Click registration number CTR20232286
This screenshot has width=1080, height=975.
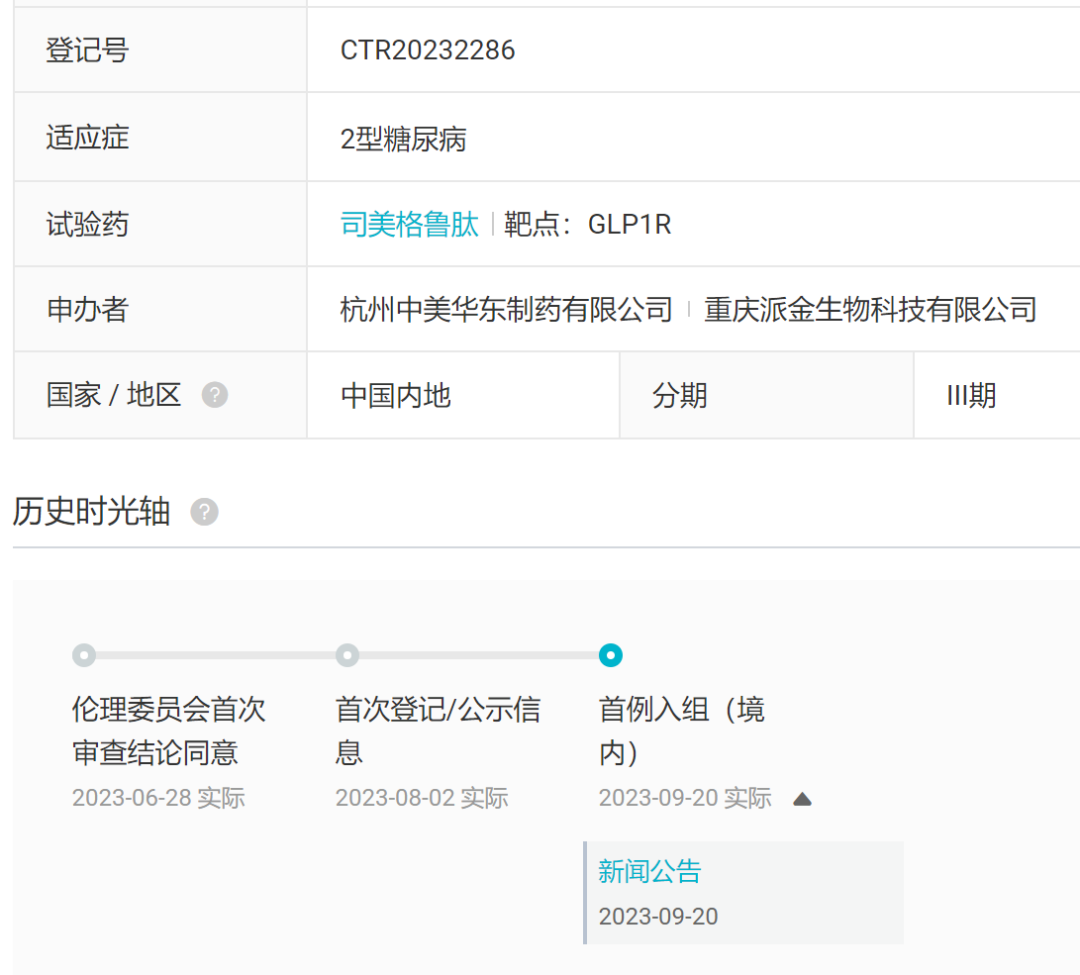pos(428,50)
